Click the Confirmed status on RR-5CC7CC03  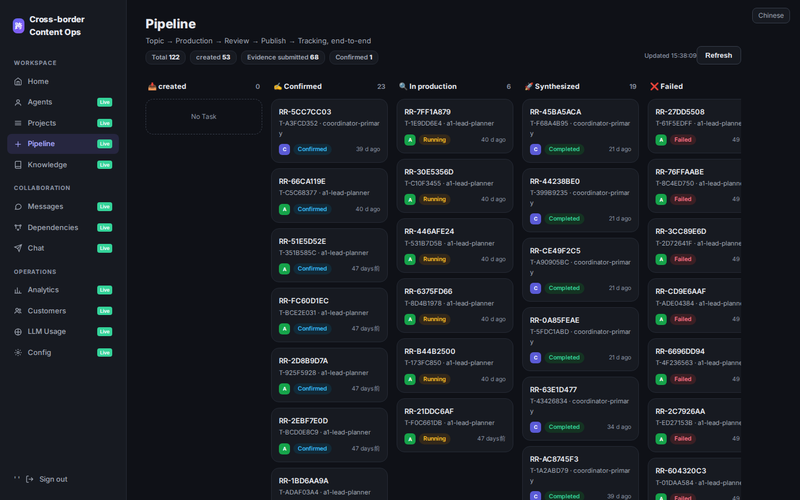312,149
